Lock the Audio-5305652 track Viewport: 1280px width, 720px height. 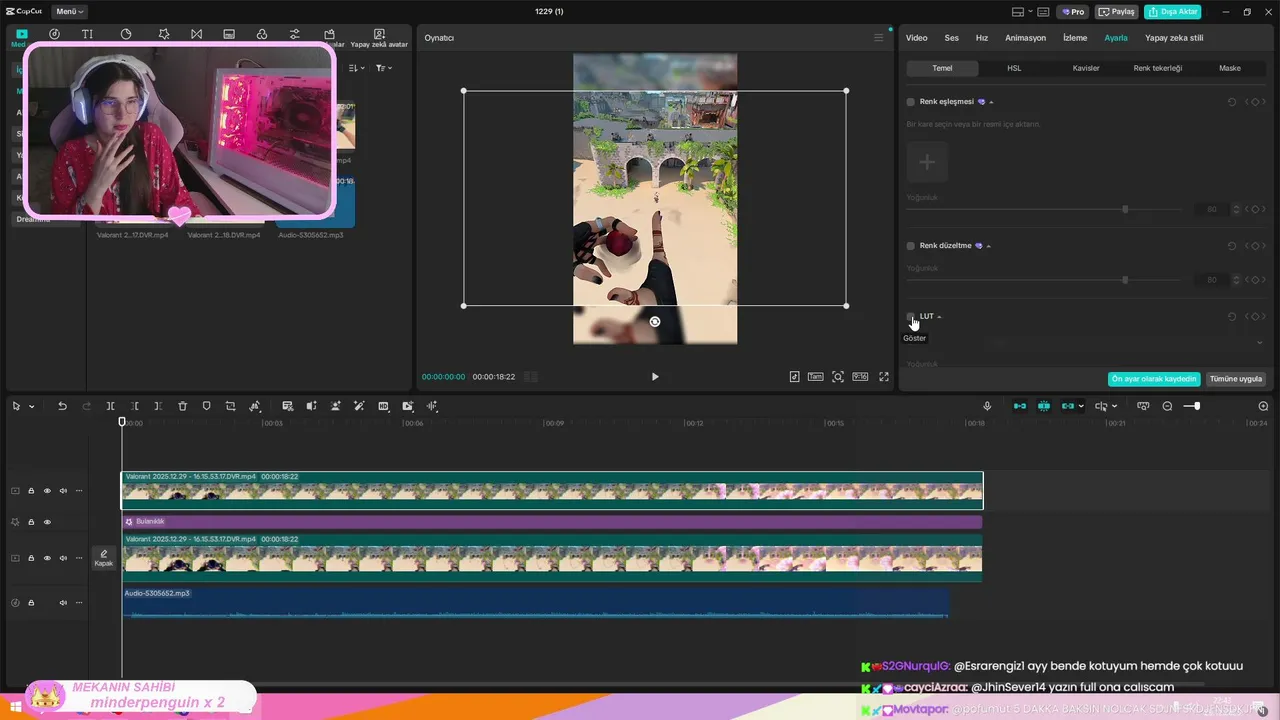coord(31,603)
